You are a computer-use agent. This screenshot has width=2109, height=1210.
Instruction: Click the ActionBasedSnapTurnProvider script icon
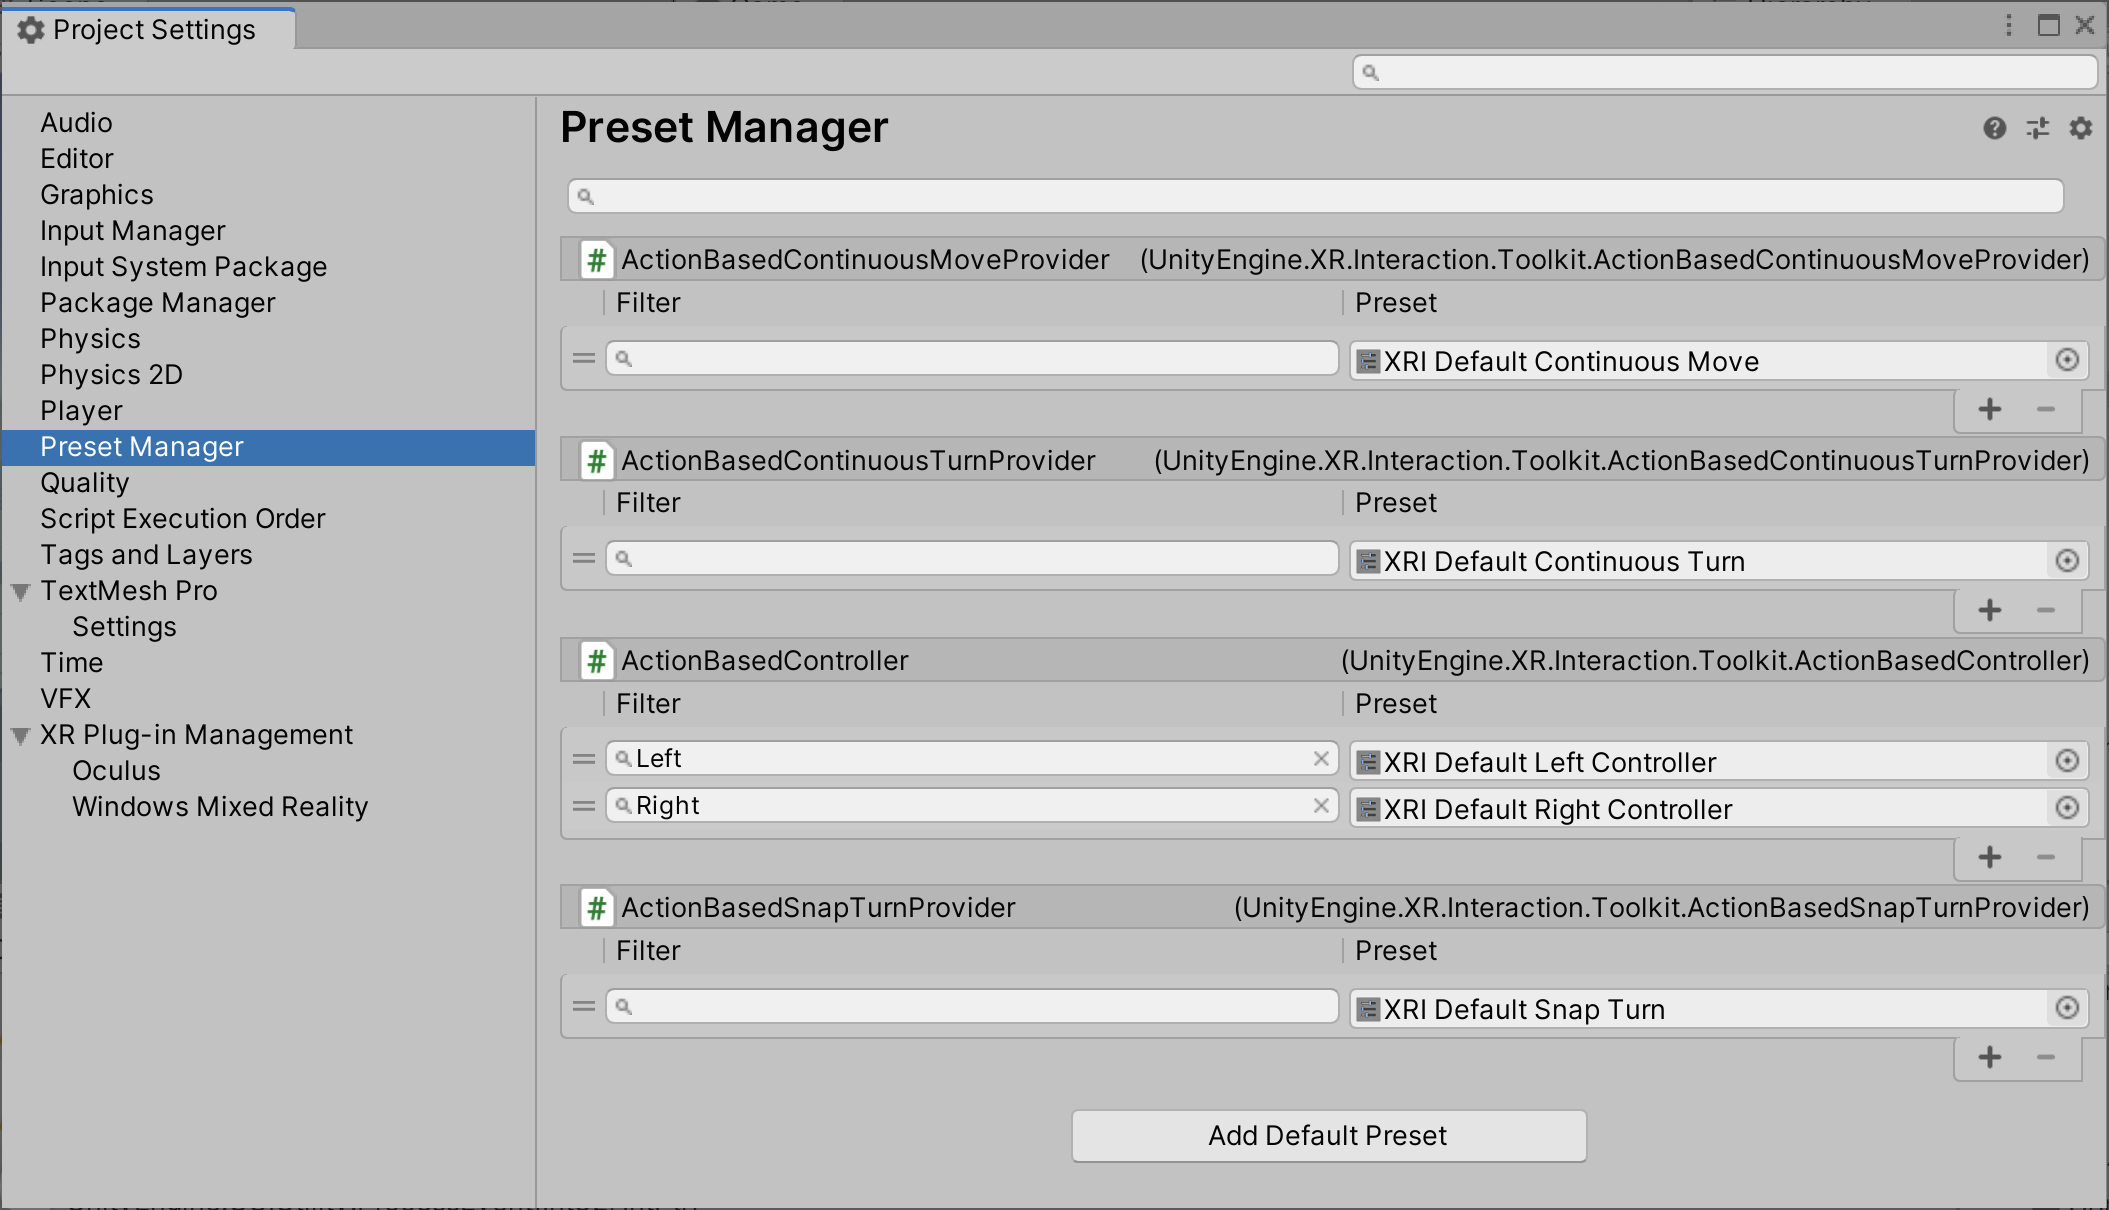click(596, 908)
